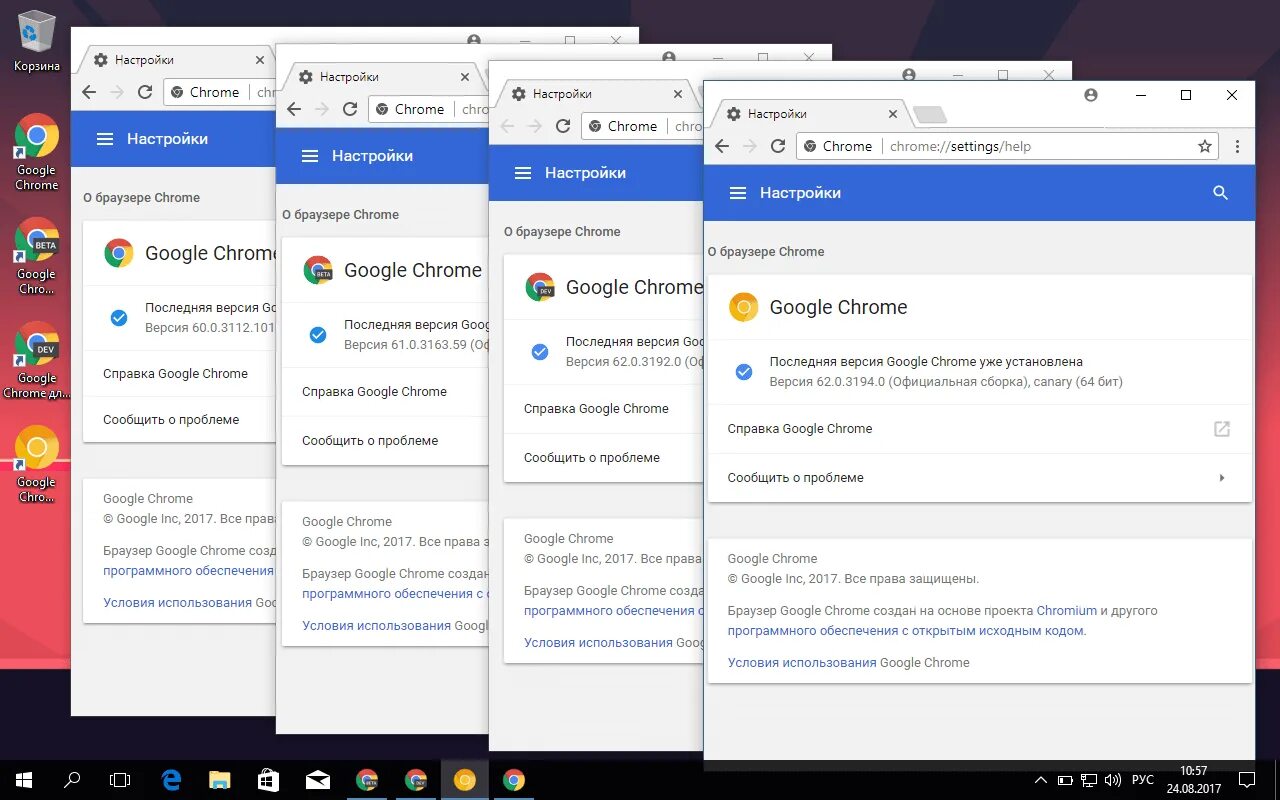
Task: Open user profile icon in Canary titlebar
Action: click(x=1091, y=95)
